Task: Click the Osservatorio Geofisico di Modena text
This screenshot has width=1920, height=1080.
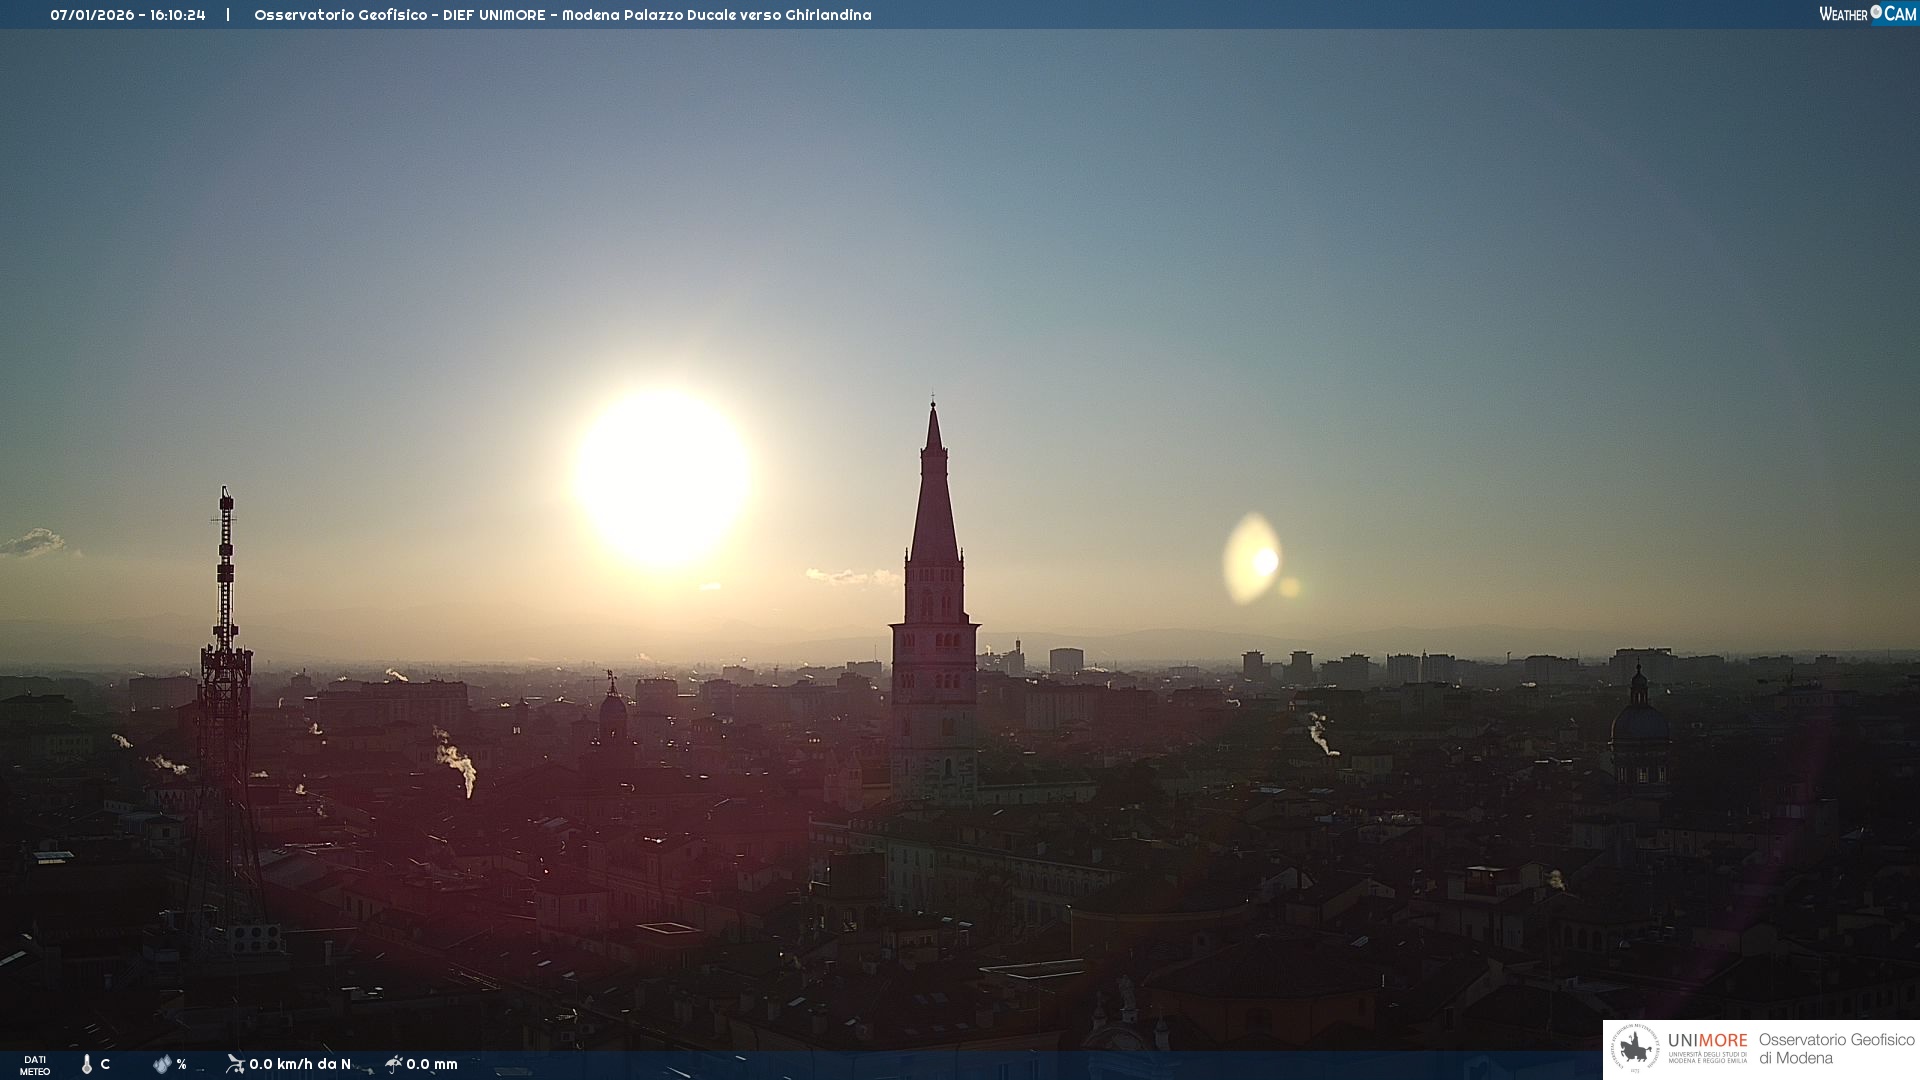Action: (x=1835, y=1048)
